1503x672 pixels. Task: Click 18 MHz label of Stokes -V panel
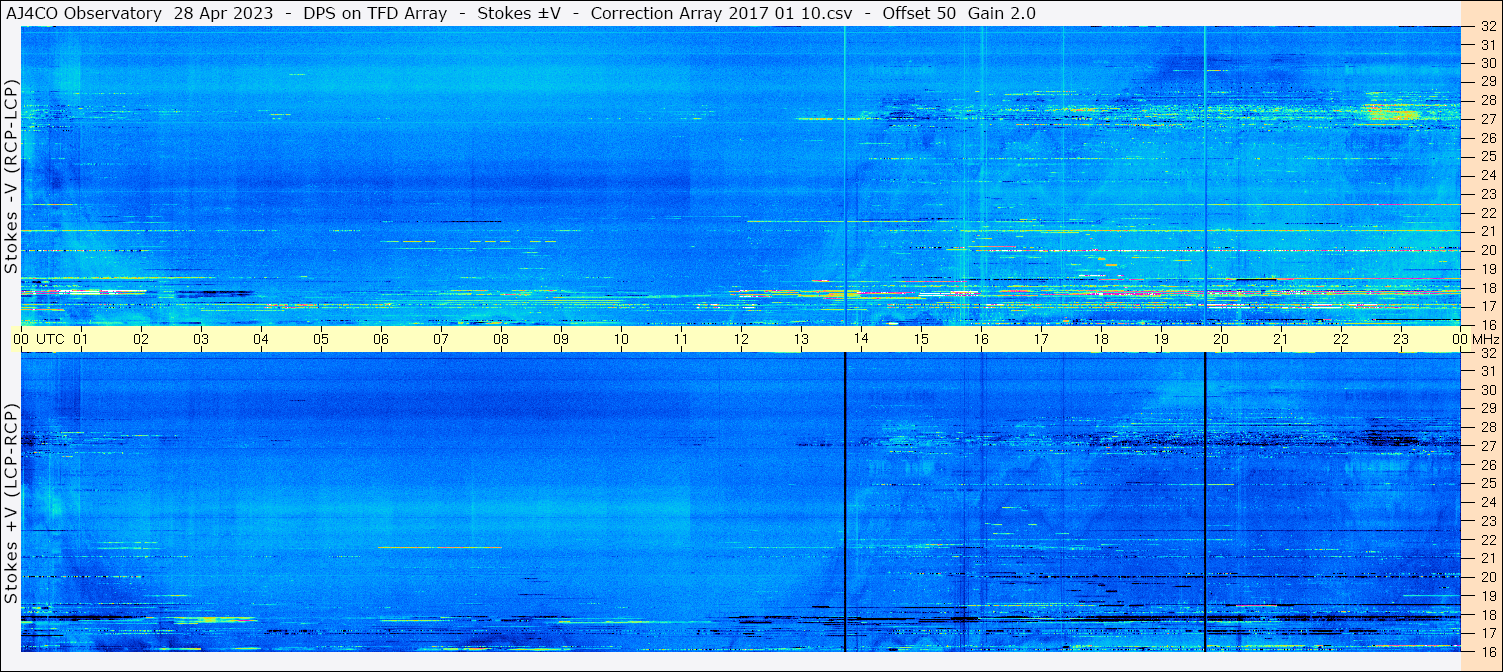[x=1487, y=287]
